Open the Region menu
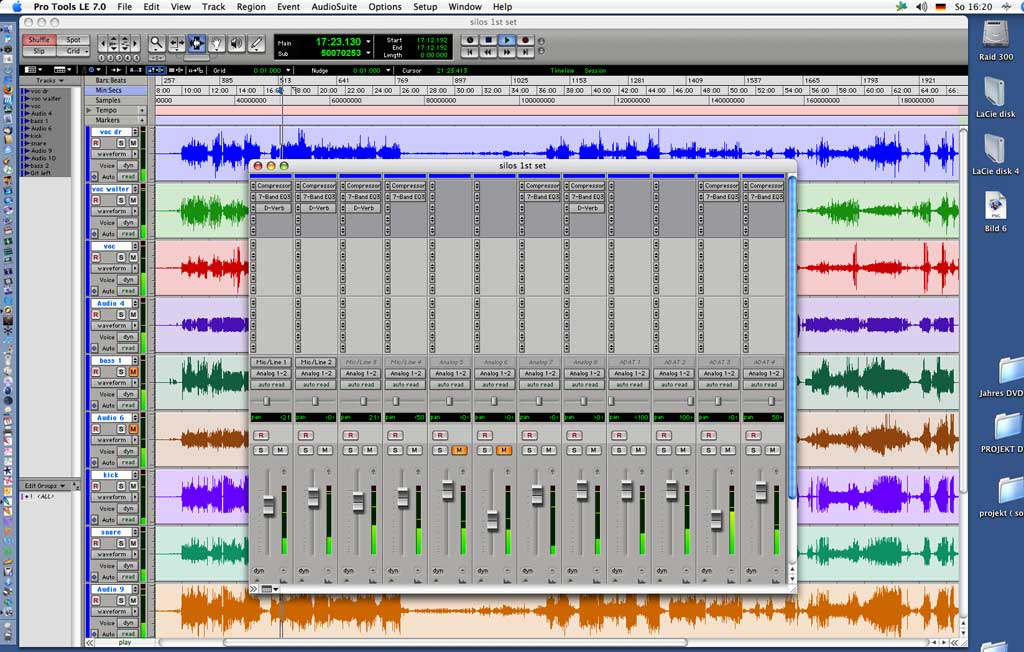1024x652 pixels. click(x=251, y=7)
